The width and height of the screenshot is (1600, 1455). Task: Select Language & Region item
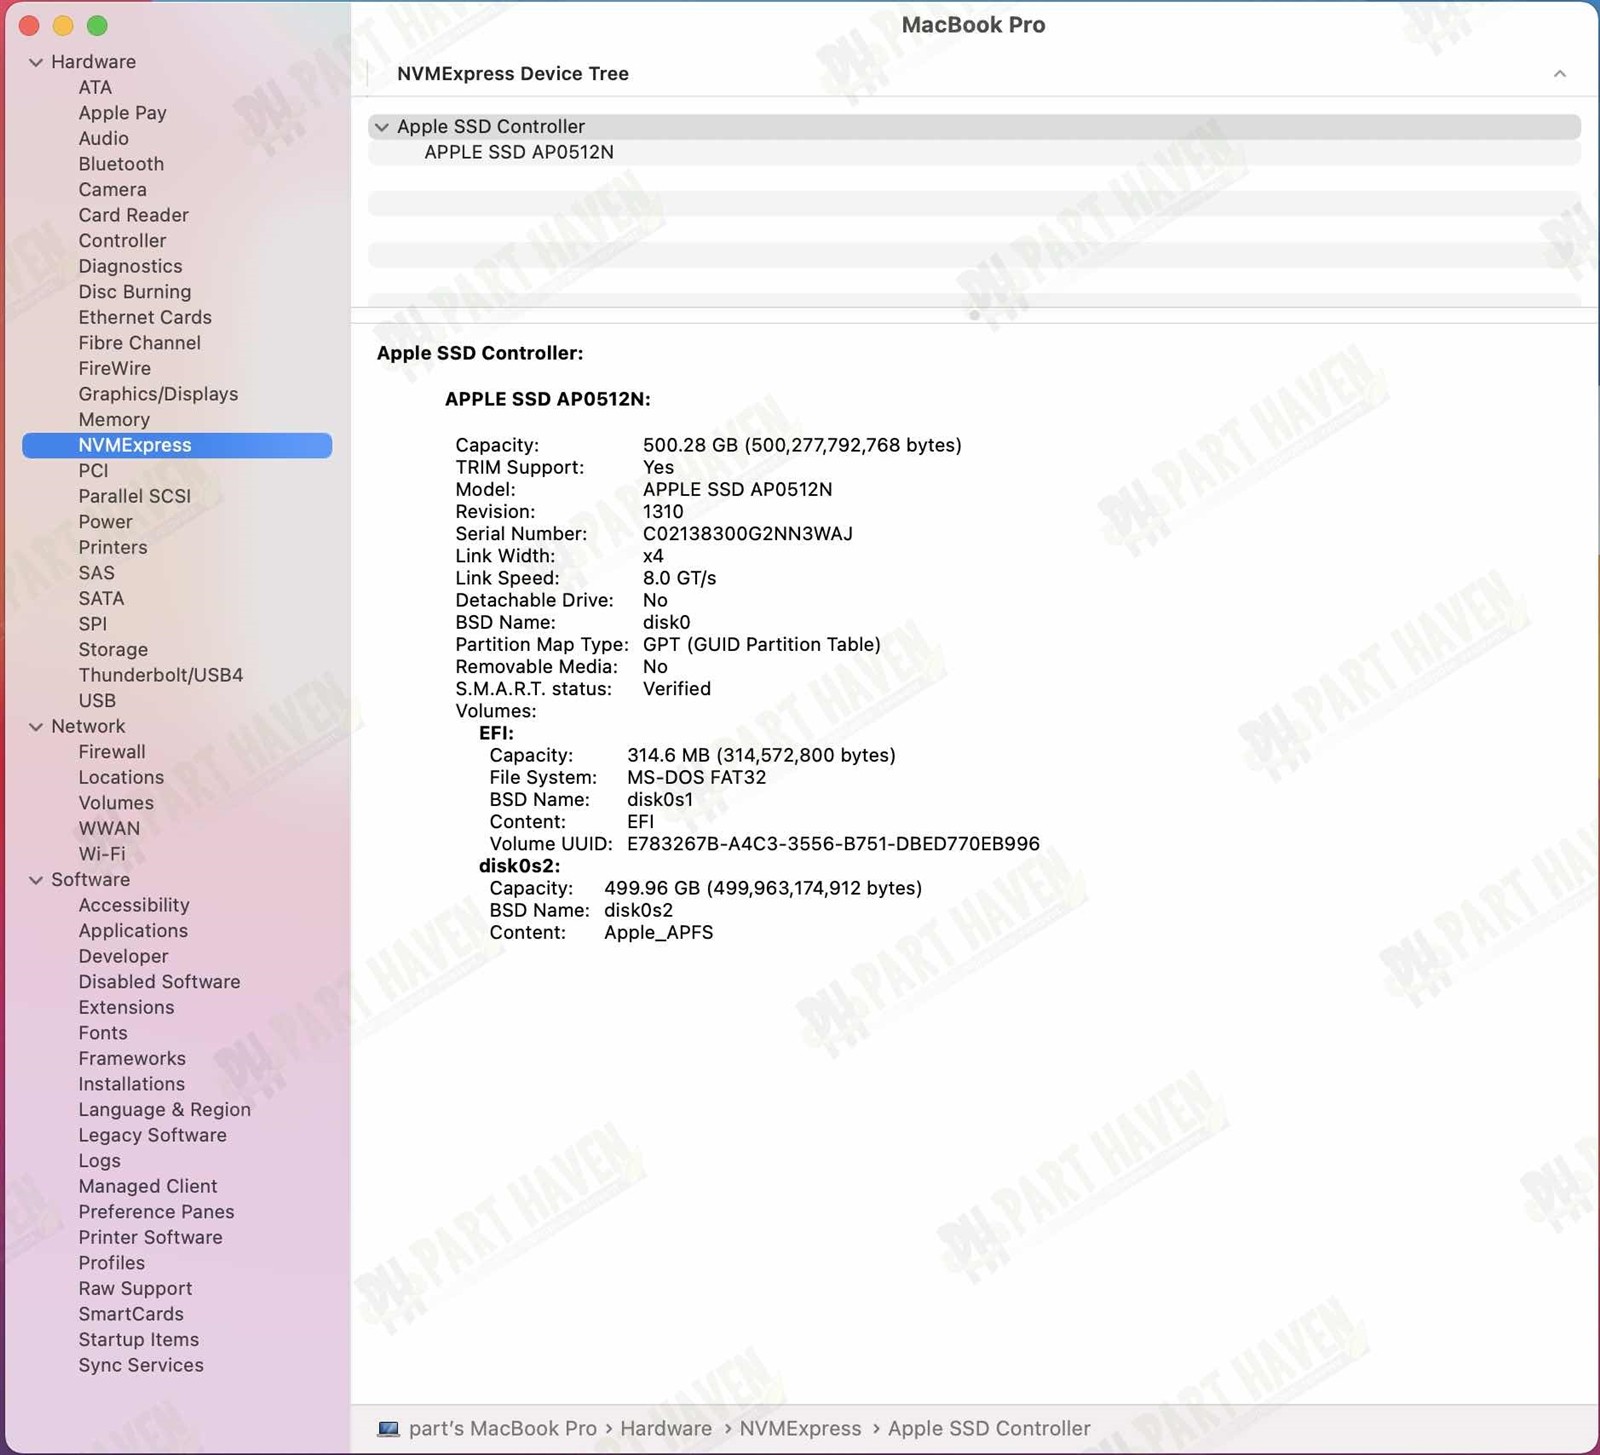click(164, 1110)
